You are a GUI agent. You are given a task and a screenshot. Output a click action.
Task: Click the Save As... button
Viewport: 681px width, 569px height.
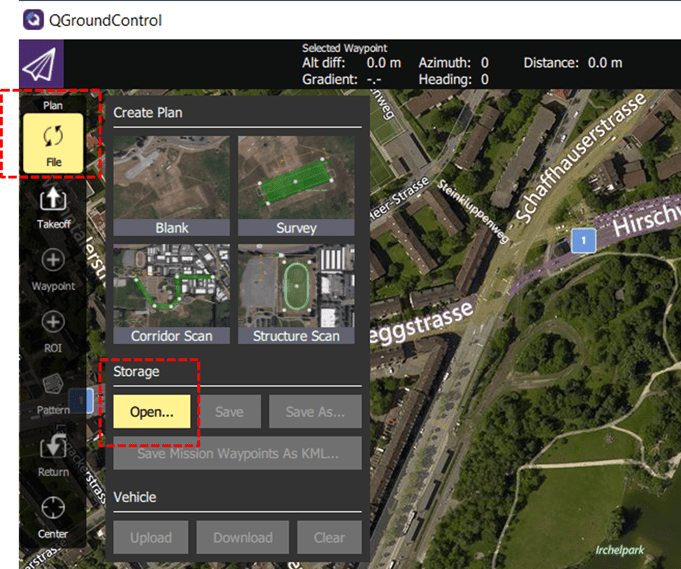pos(315,411)
